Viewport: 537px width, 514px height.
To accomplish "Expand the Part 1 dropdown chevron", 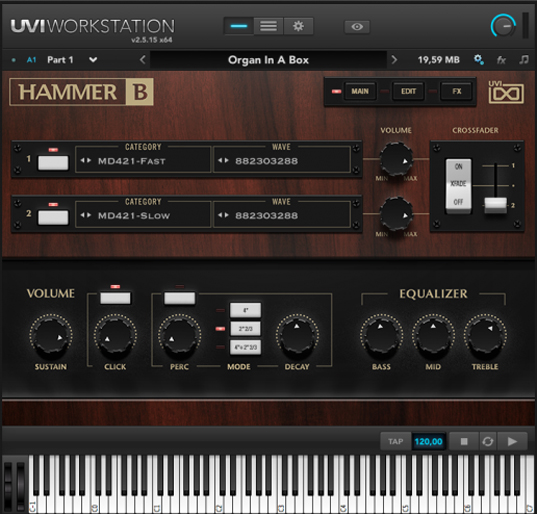I will [x=93, y=60].
